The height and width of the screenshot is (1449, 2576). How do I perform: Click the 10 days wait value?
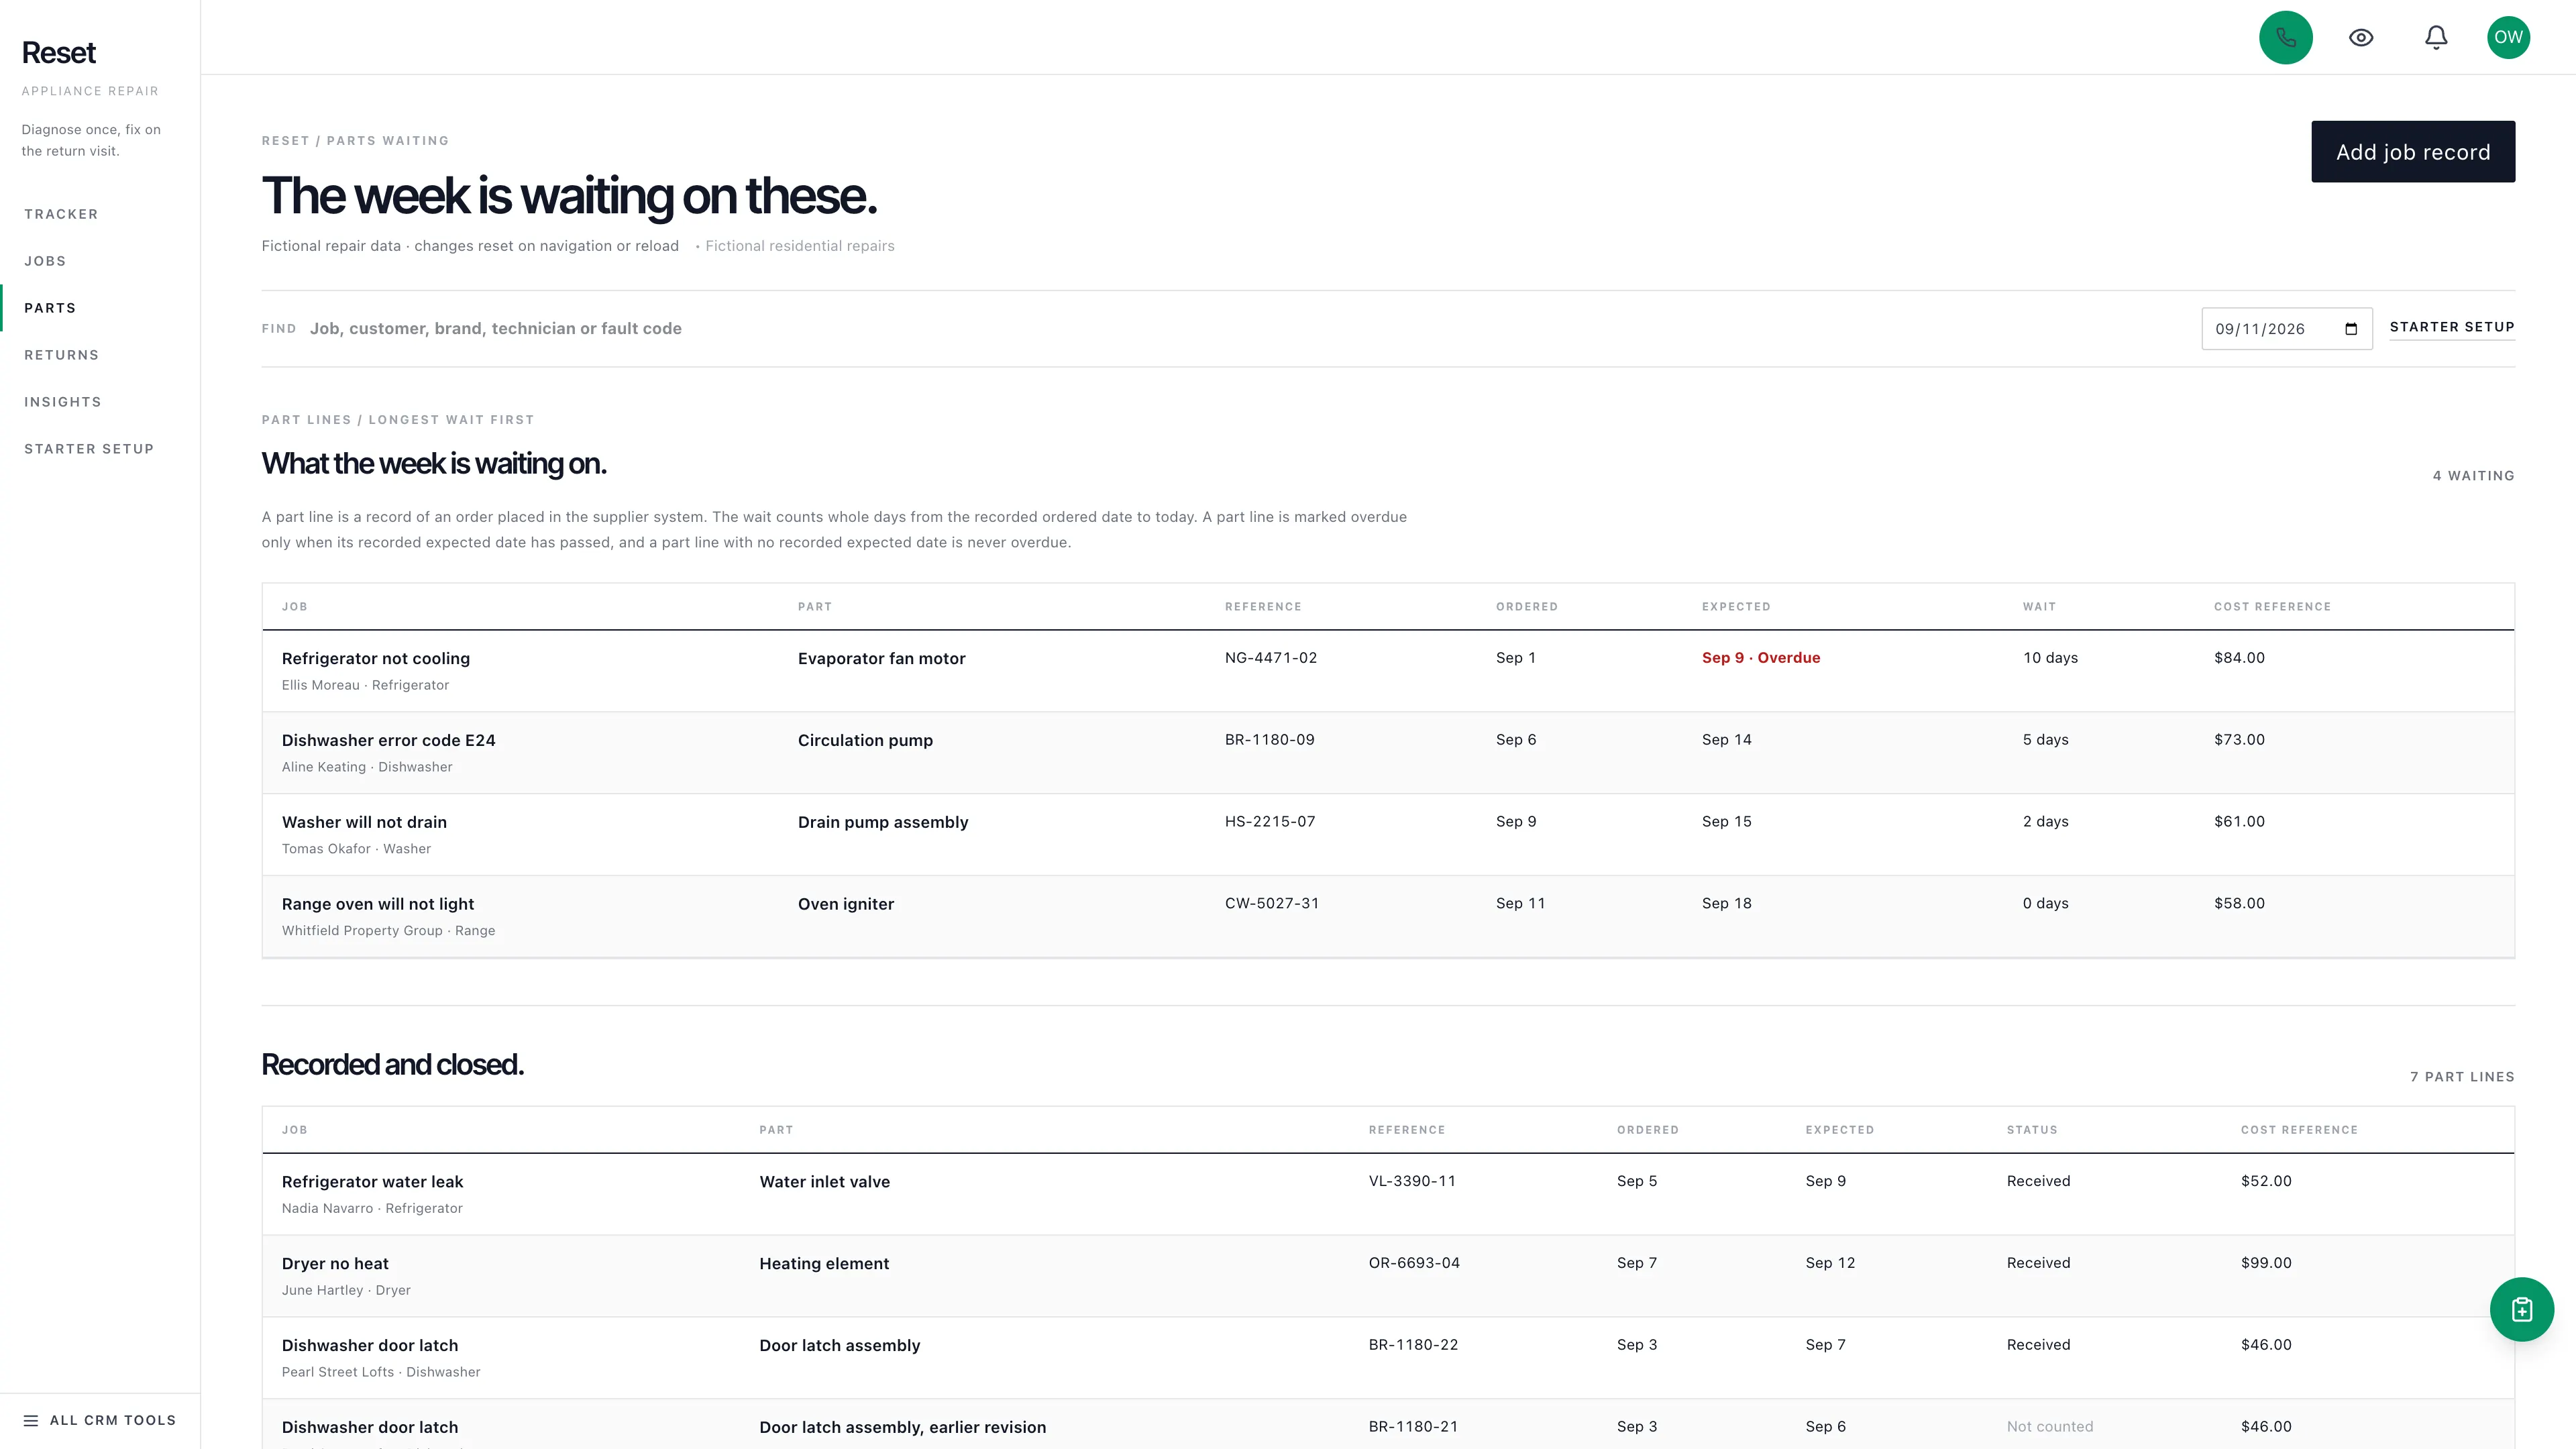click(2050, 658)
